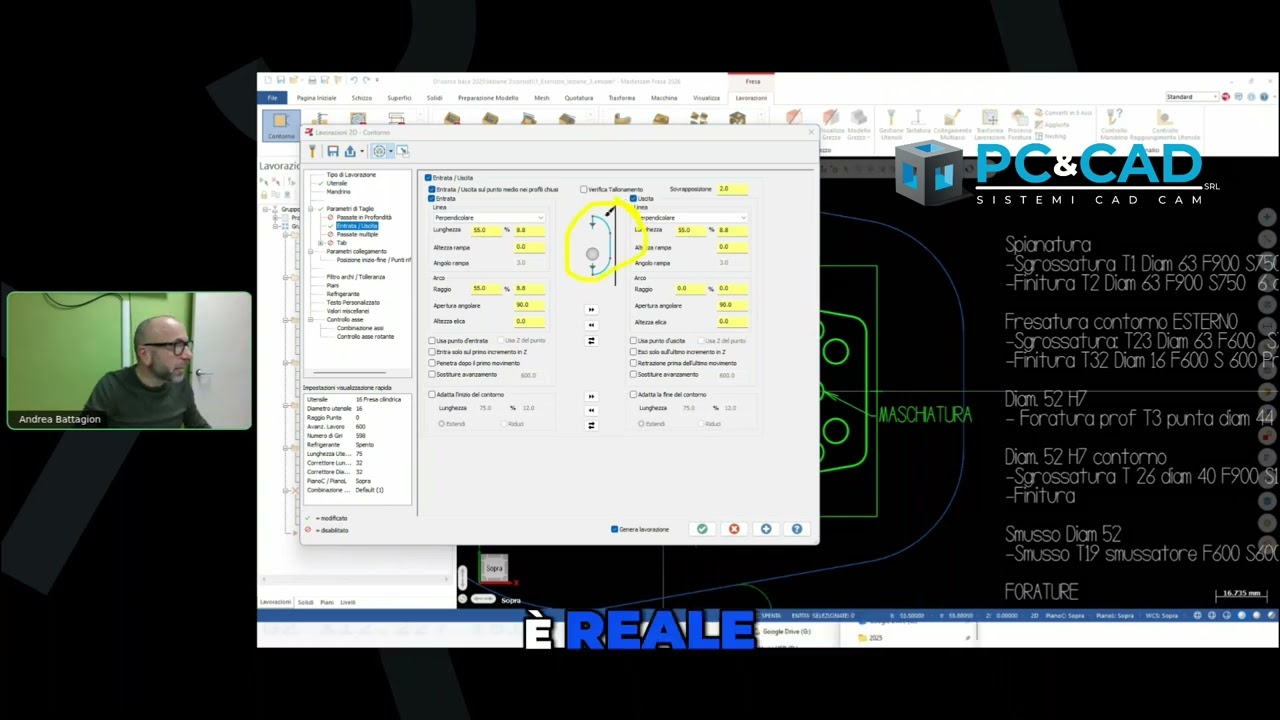Screen dimensions: 1280x720
Task: Click the blue plus Apply button
Action: (x=766, y=529)
